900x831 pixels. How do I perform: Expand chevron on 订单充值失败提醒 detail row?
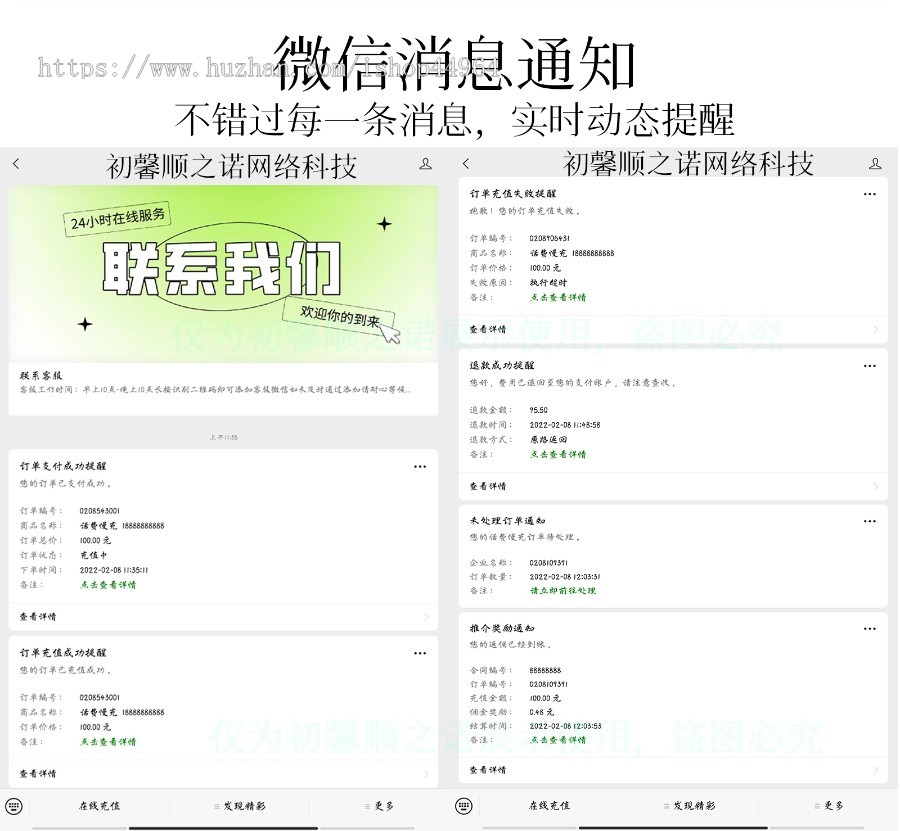(x=876, y=329)
